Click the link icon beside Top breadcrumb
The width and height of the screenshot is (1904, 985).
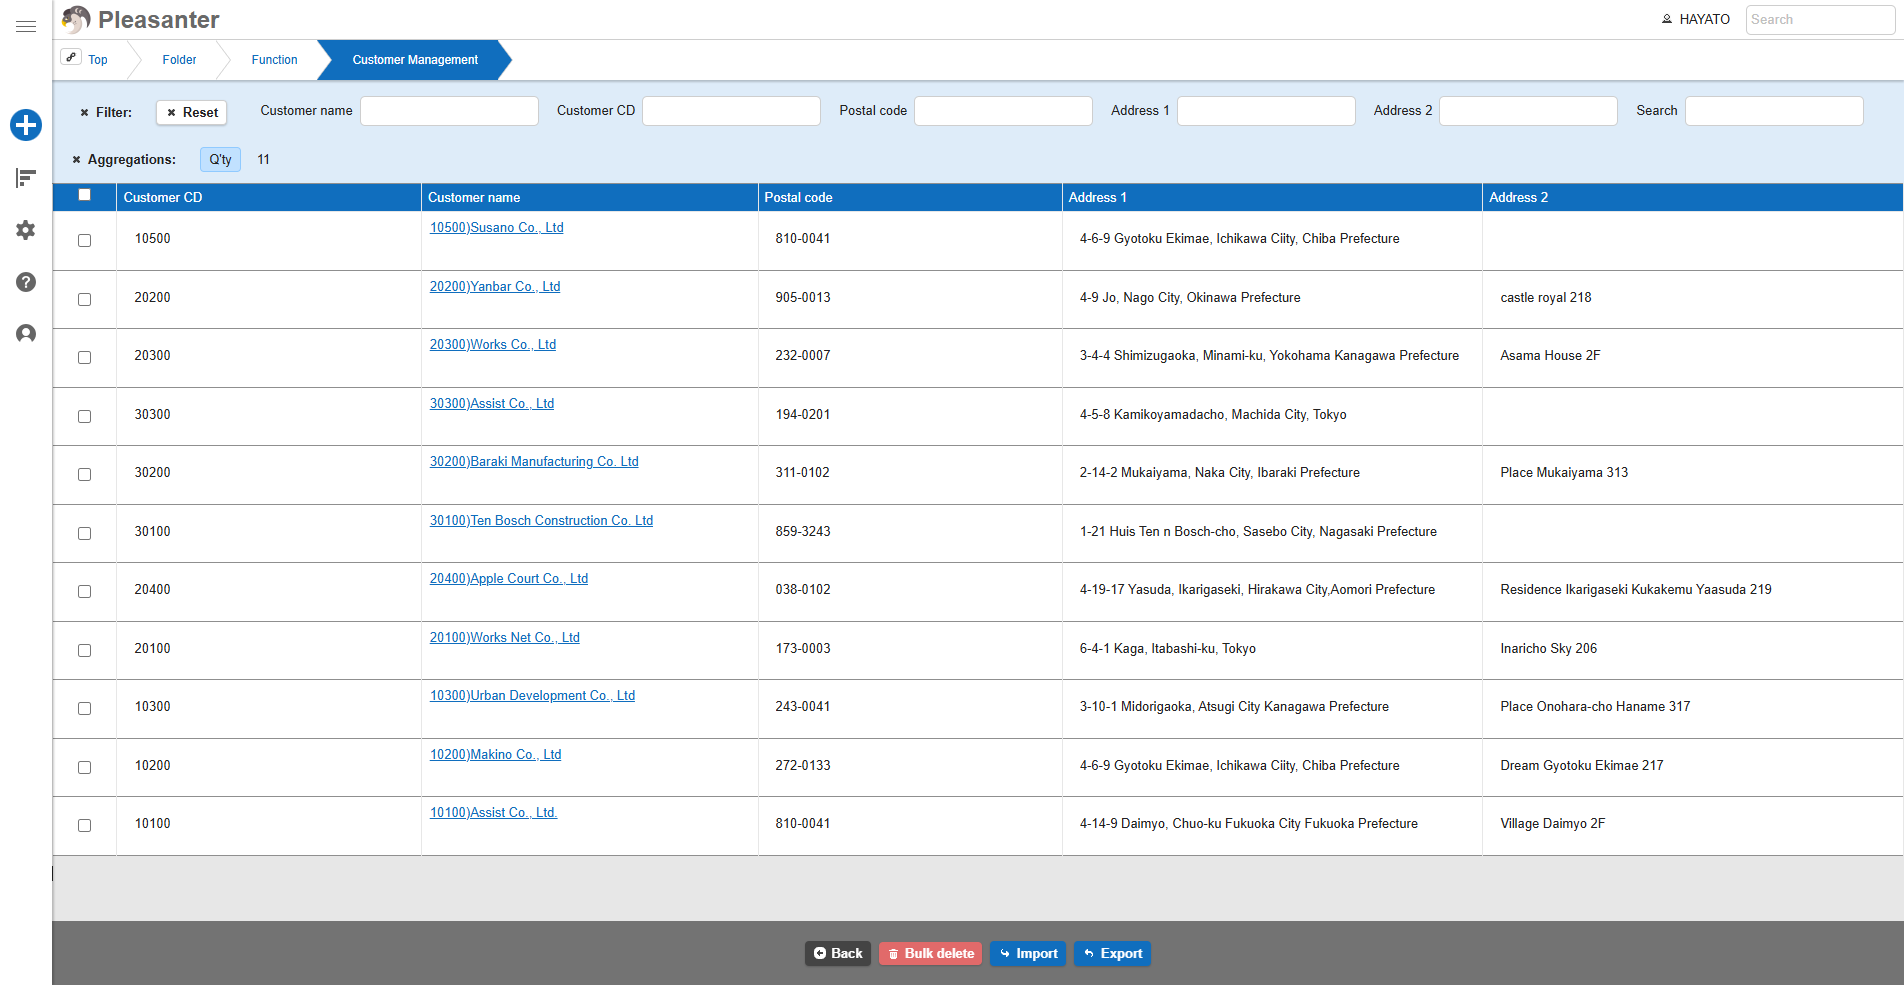[71, 58]
